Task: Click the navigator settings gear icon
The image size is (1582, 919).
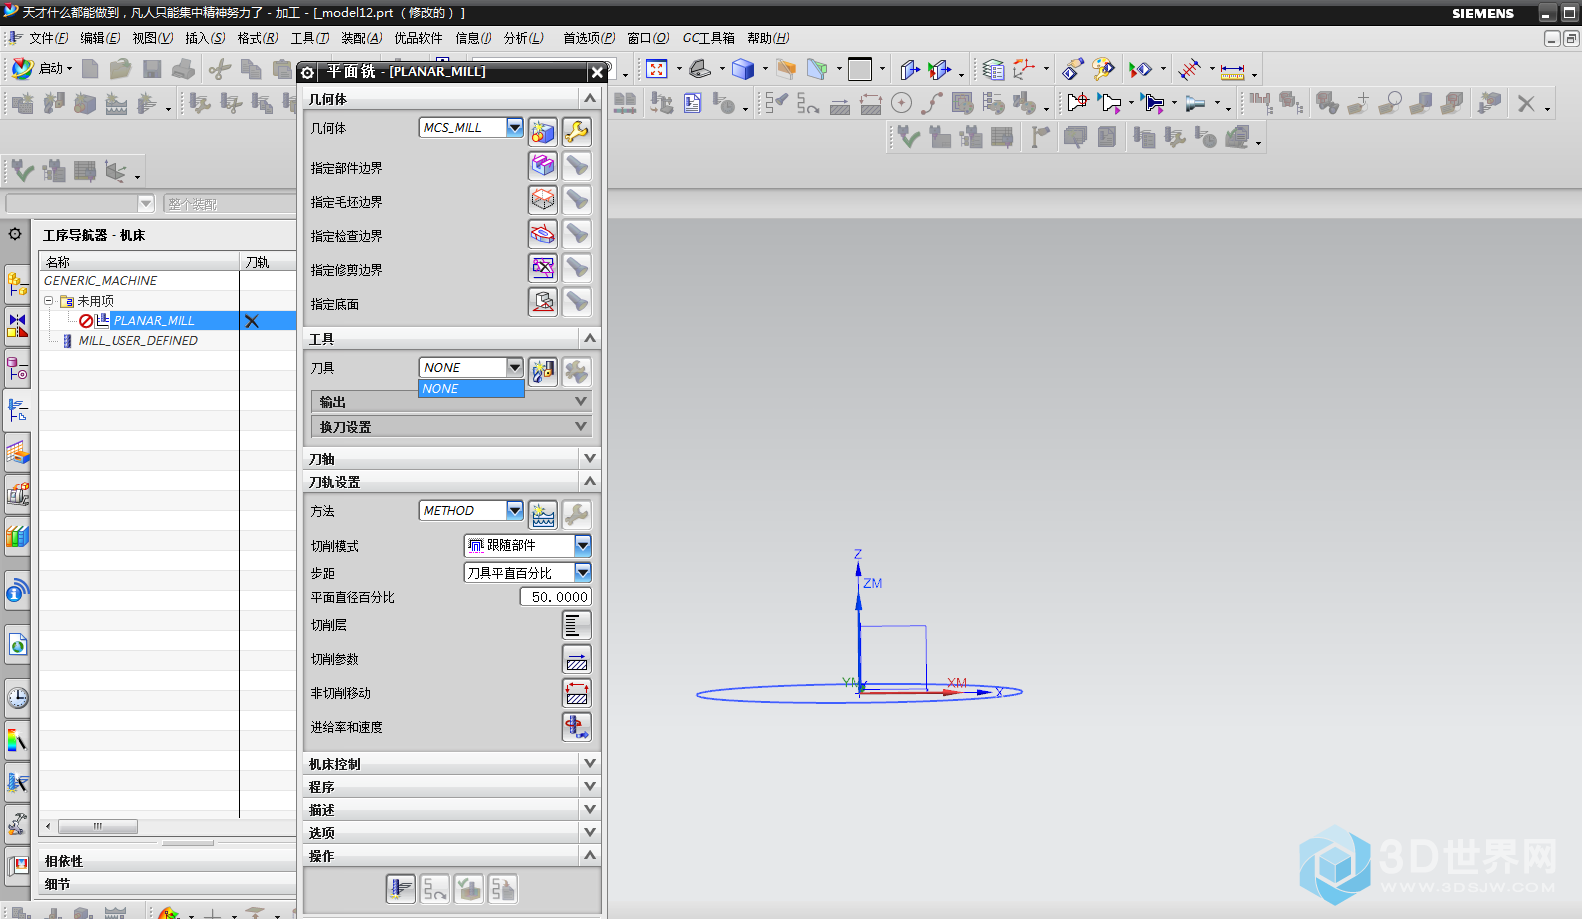Action: point(15,234)
